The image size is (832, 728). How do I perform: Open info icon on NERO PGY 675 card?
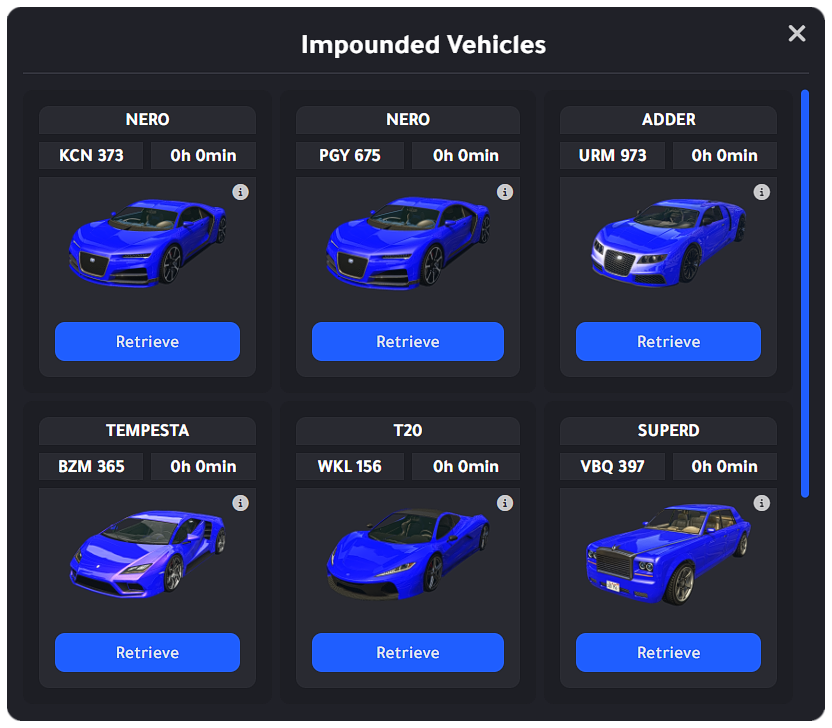[x=505, y=192]
